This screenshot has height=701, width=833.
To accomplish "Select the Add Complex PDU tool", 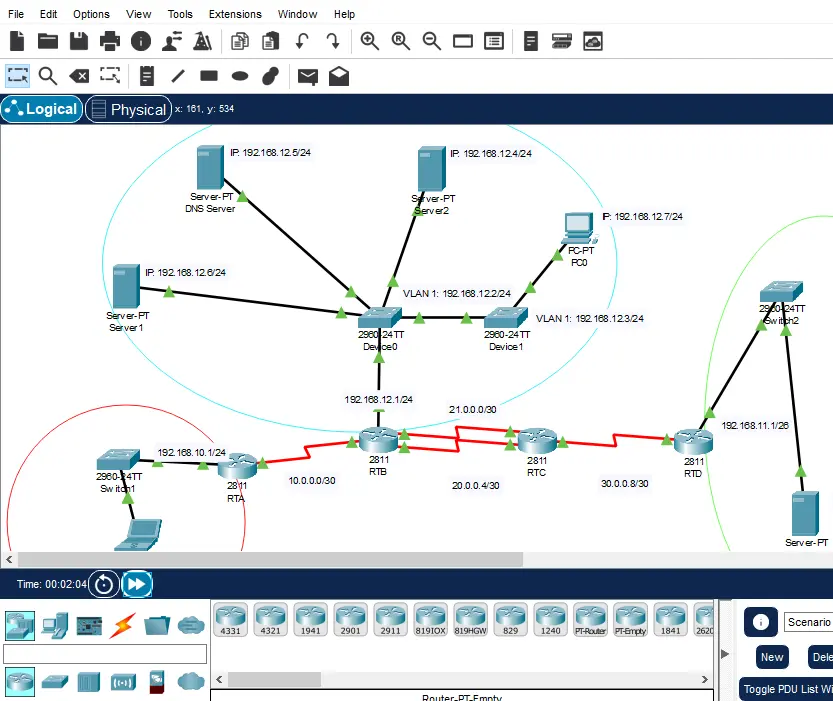I will coord(338,75).
